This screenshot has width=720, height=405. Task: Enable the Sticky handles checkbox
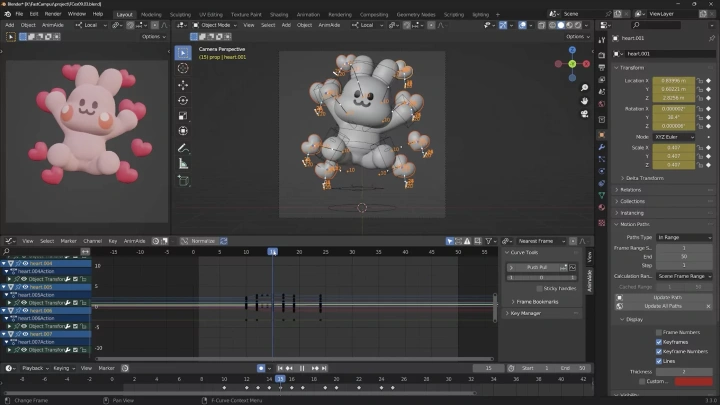click(x=540, y=288)
